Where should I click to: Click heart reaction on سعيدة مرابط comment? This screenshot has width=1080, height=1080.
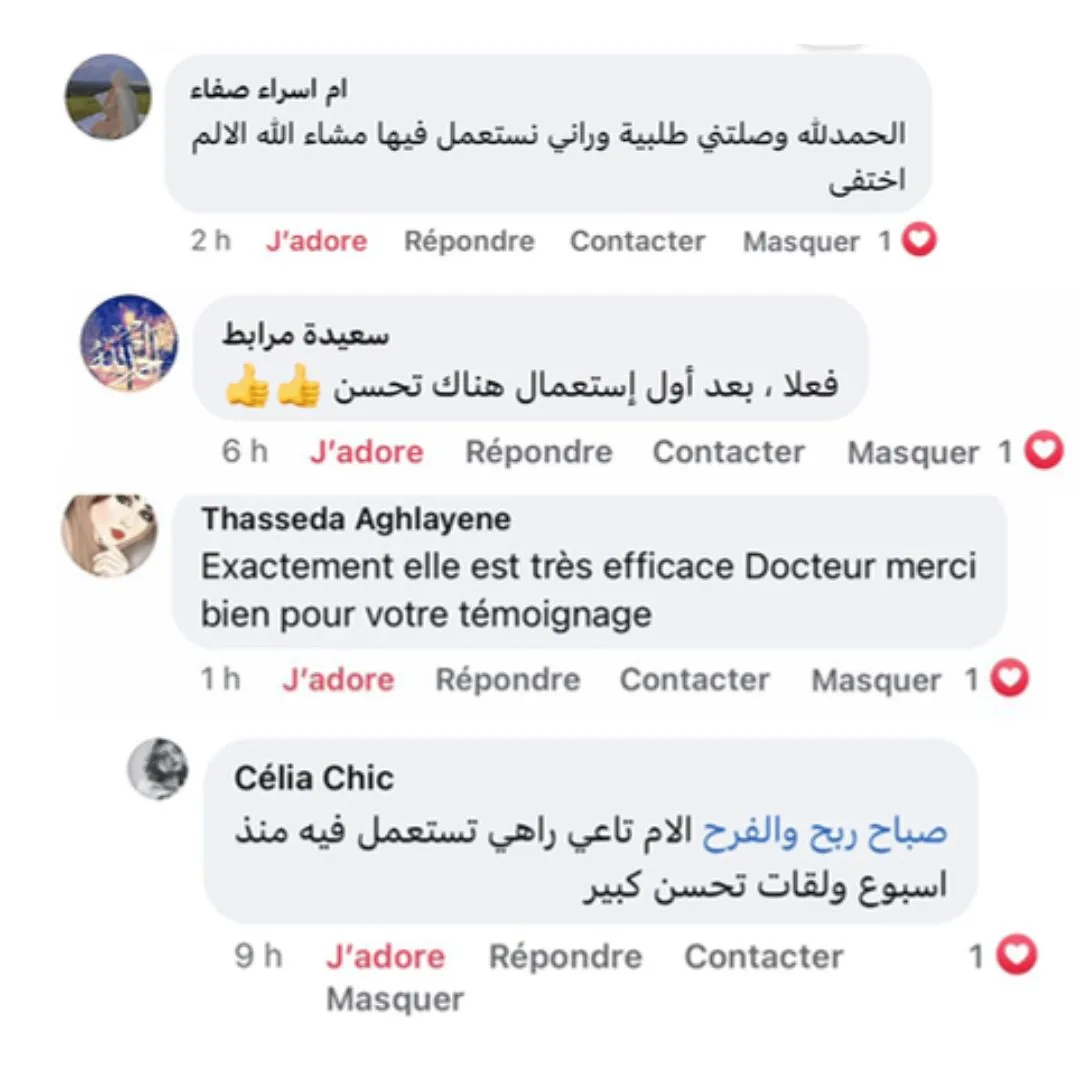click(x=1044, y=450)
